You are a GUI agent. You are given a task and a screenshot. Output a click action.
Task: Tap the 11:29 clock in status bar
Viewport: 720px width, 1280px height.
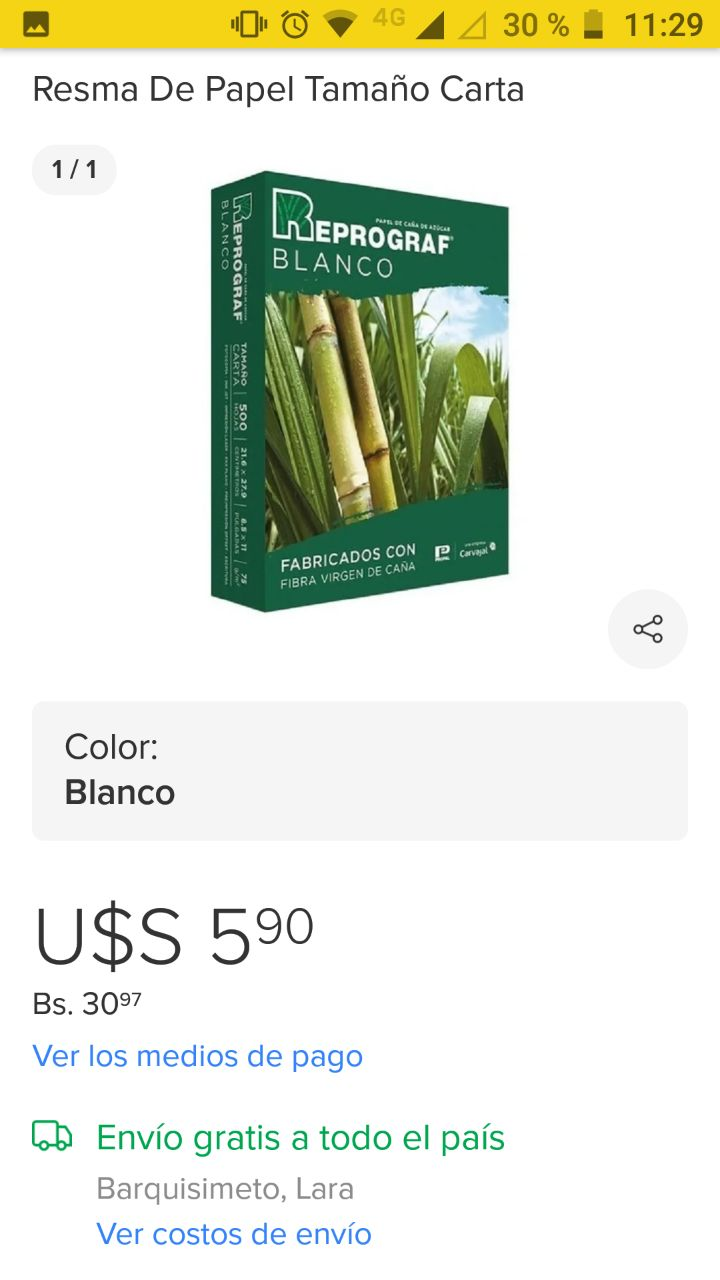click(664, 24)
